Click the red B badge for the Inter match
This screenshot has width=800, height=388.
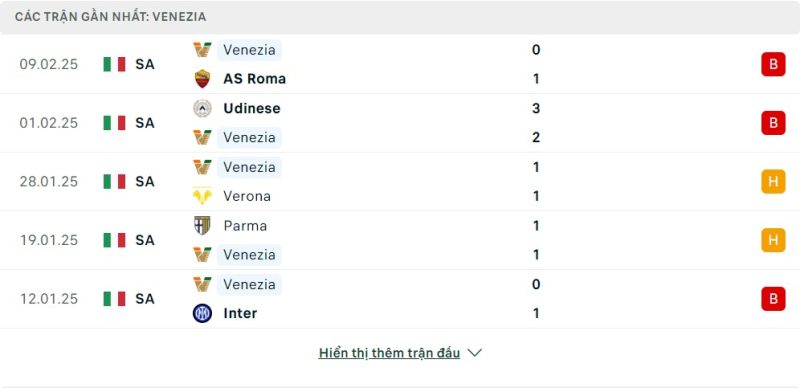(x=773, y=299)
